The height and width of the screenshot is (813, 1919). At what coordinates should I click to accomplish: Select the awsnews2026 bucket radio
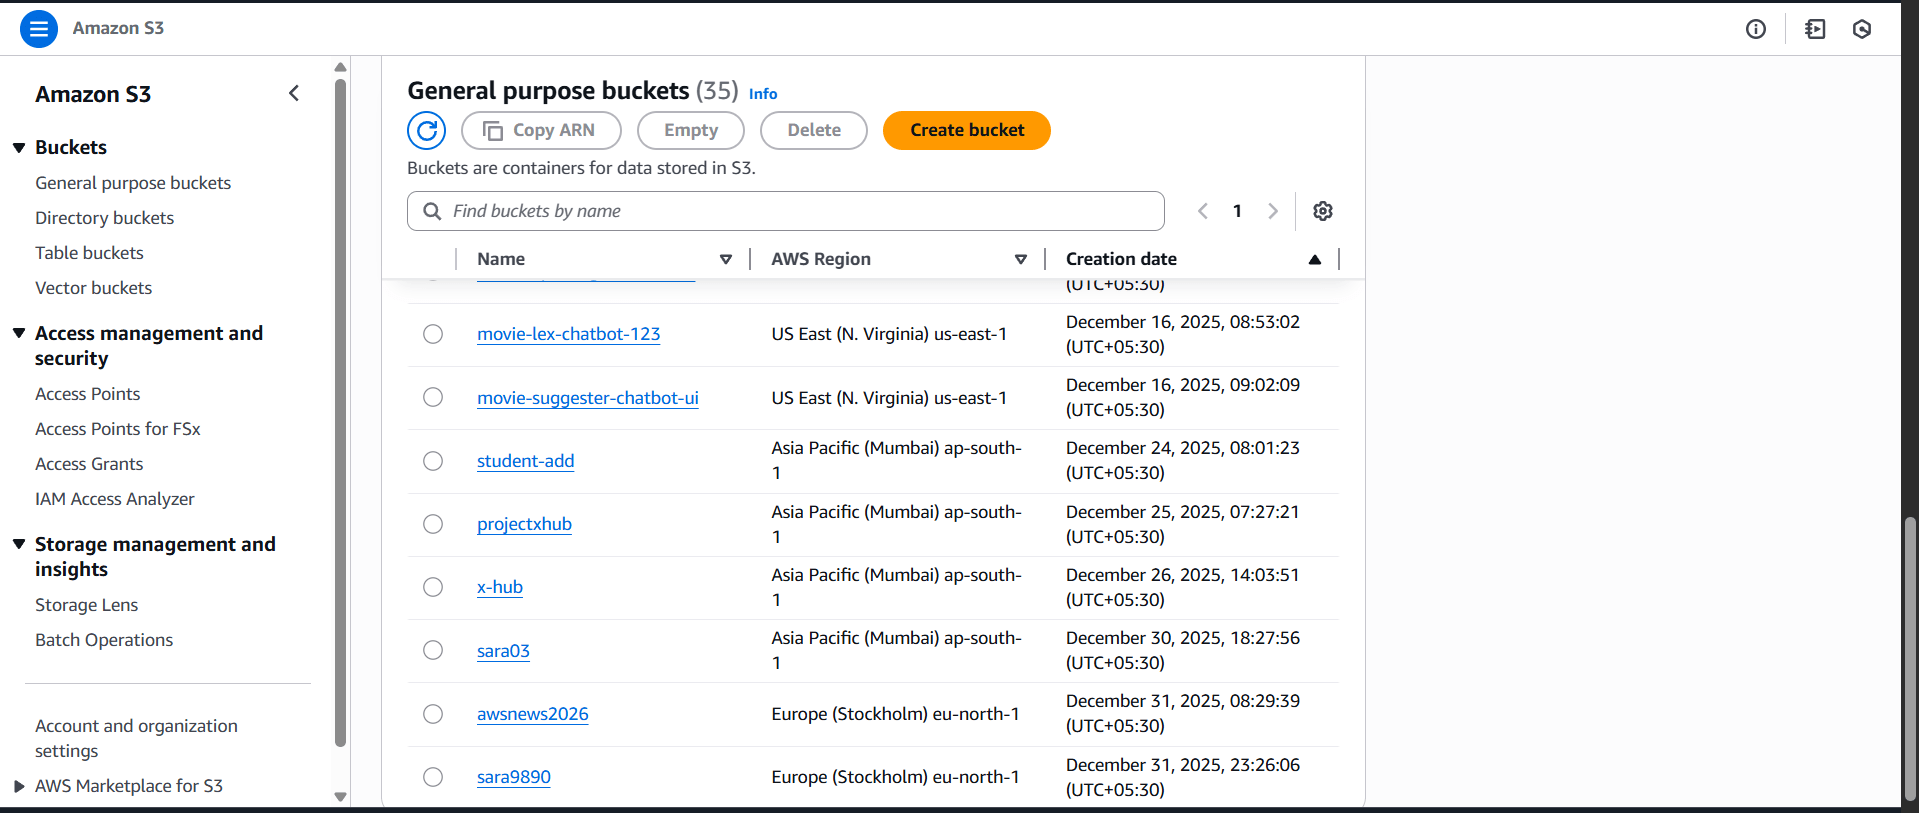[433, 714]
